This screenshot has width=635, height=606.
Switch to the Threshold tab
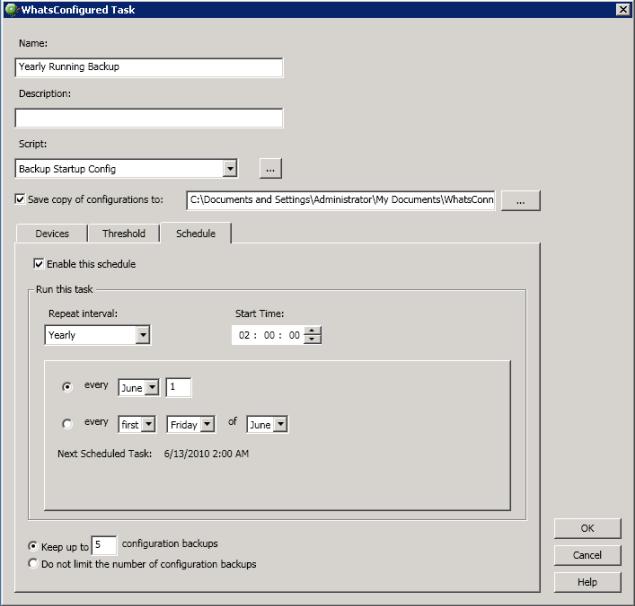pos(123,233)
